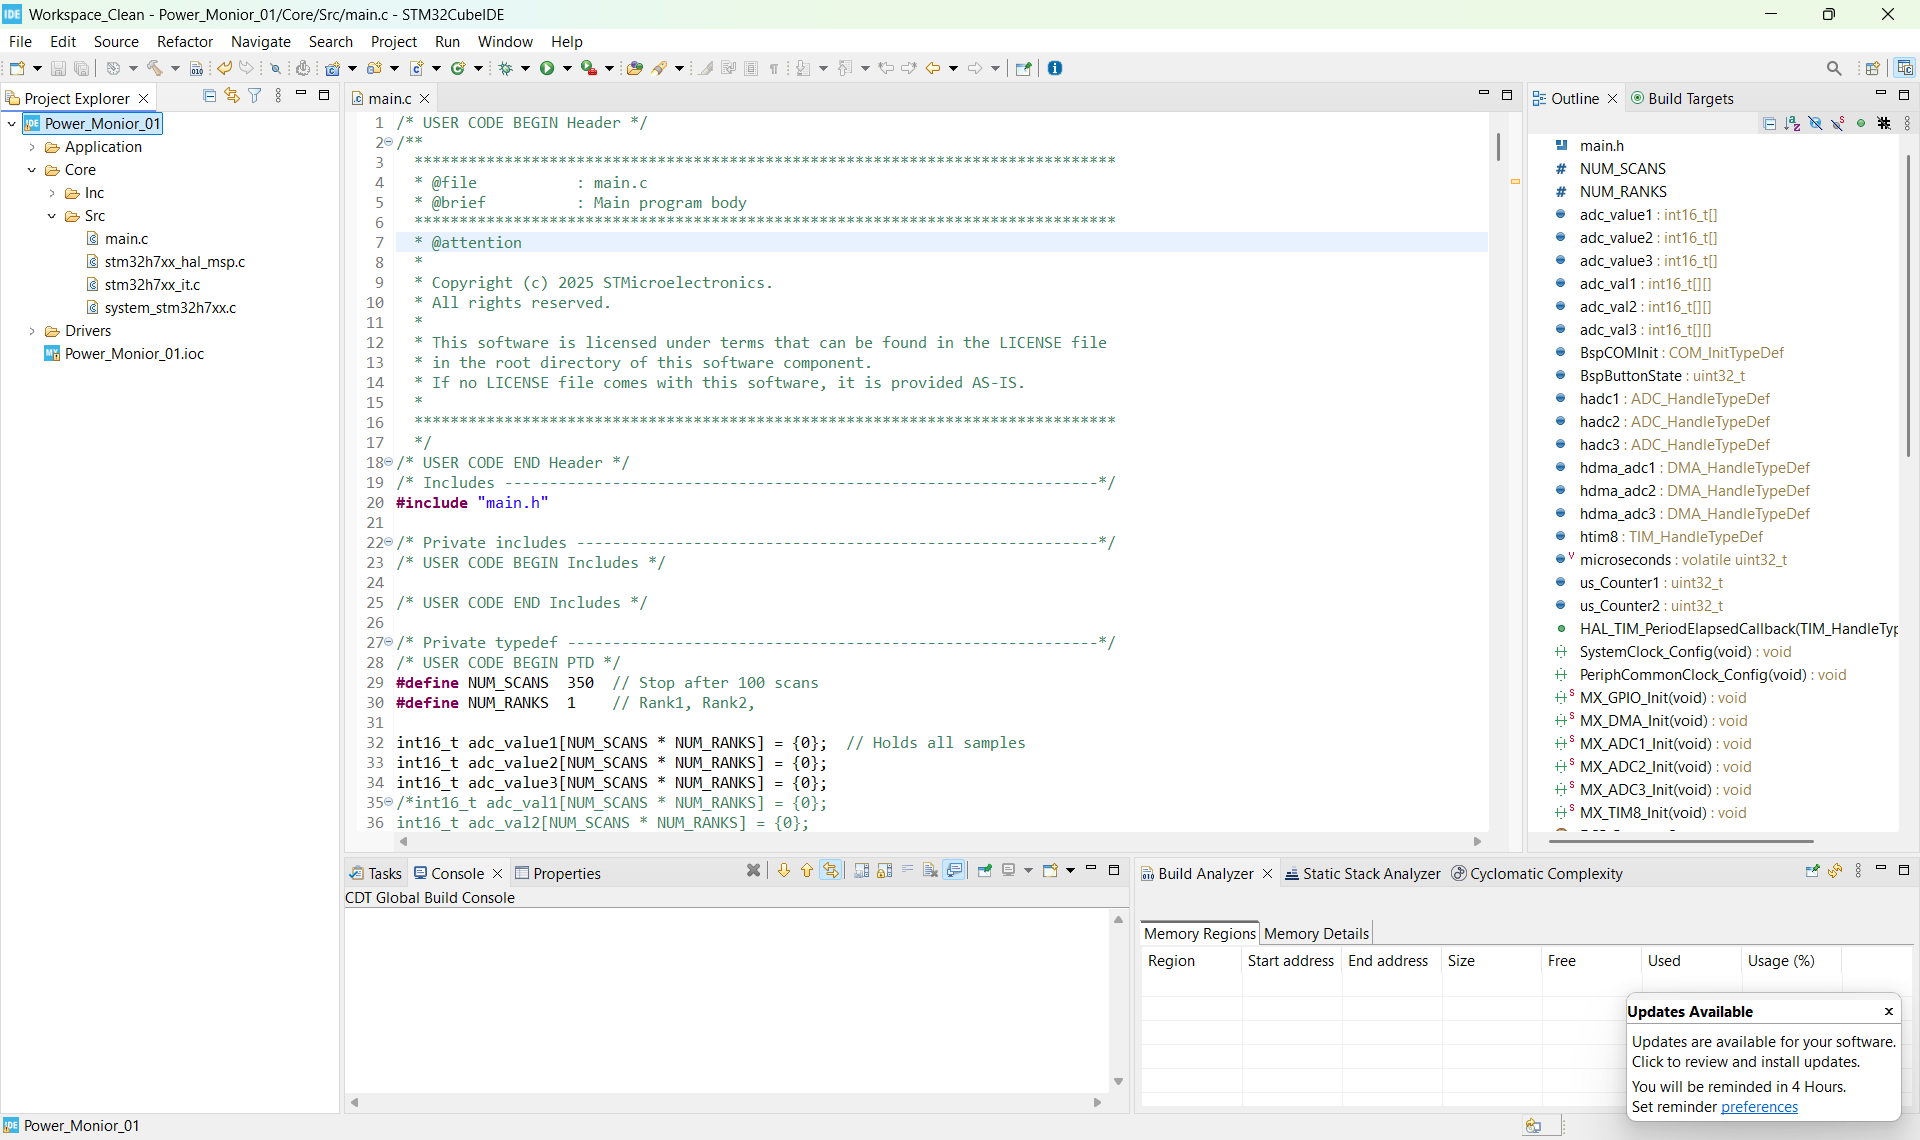Collapse the Core folder in Project Explorer

[x=33, y=170]
